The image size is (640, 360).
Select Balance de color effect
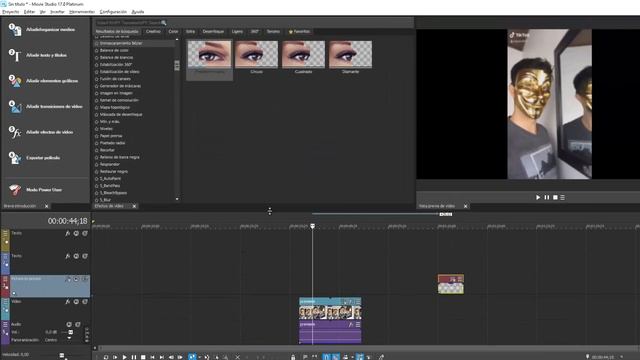pyautogui.click(x=114, y=50)
